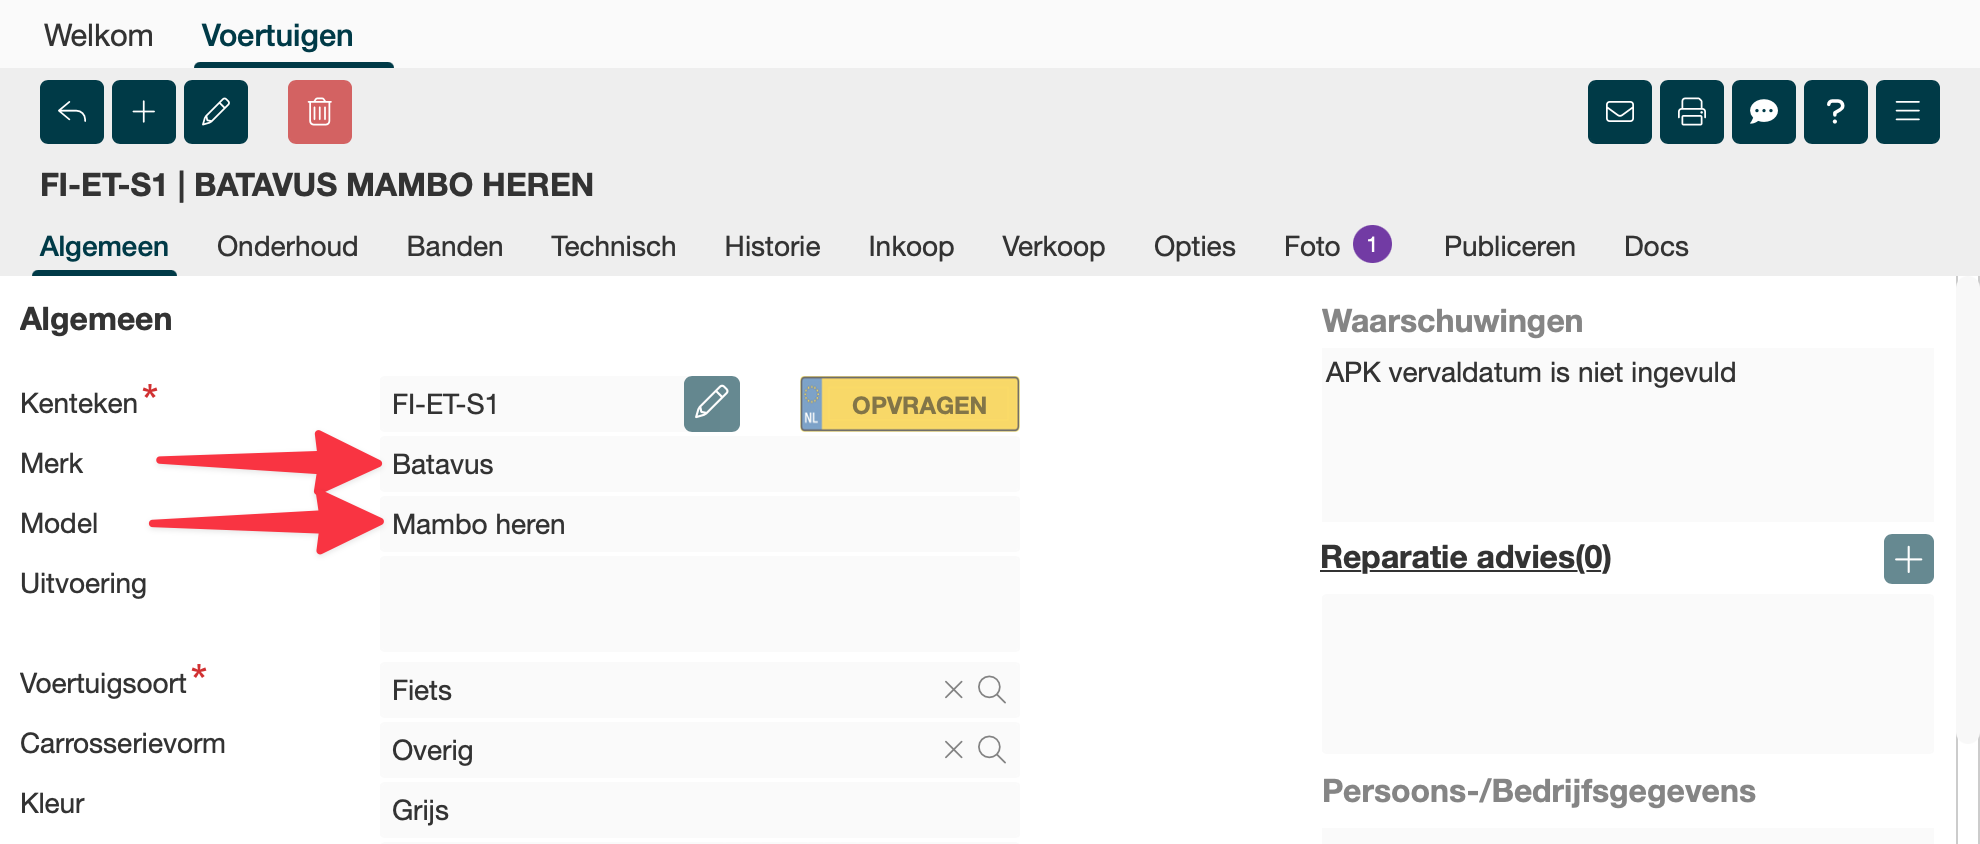
Task: Clear the Voertuigsoort Fiets value
Action: point(954,690)
